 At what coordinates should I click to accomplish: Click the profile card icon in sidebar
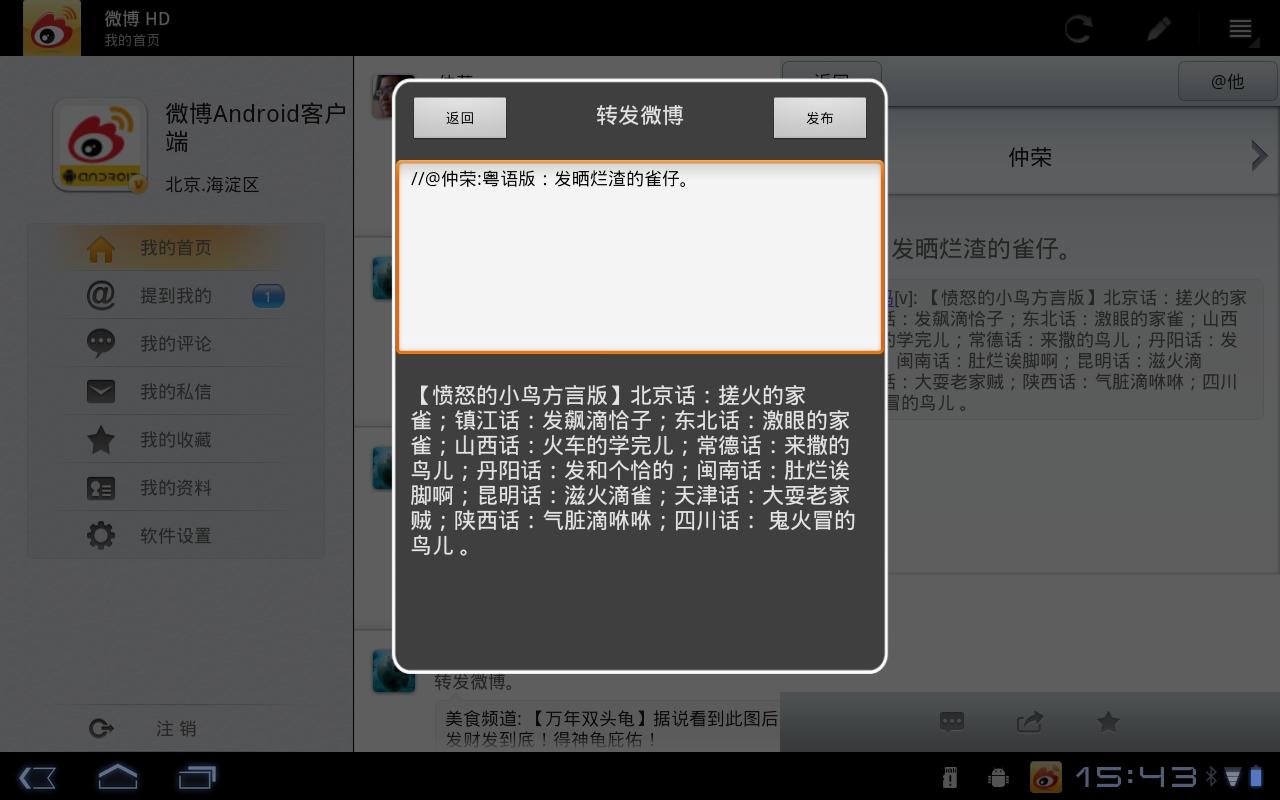point(100,488)
